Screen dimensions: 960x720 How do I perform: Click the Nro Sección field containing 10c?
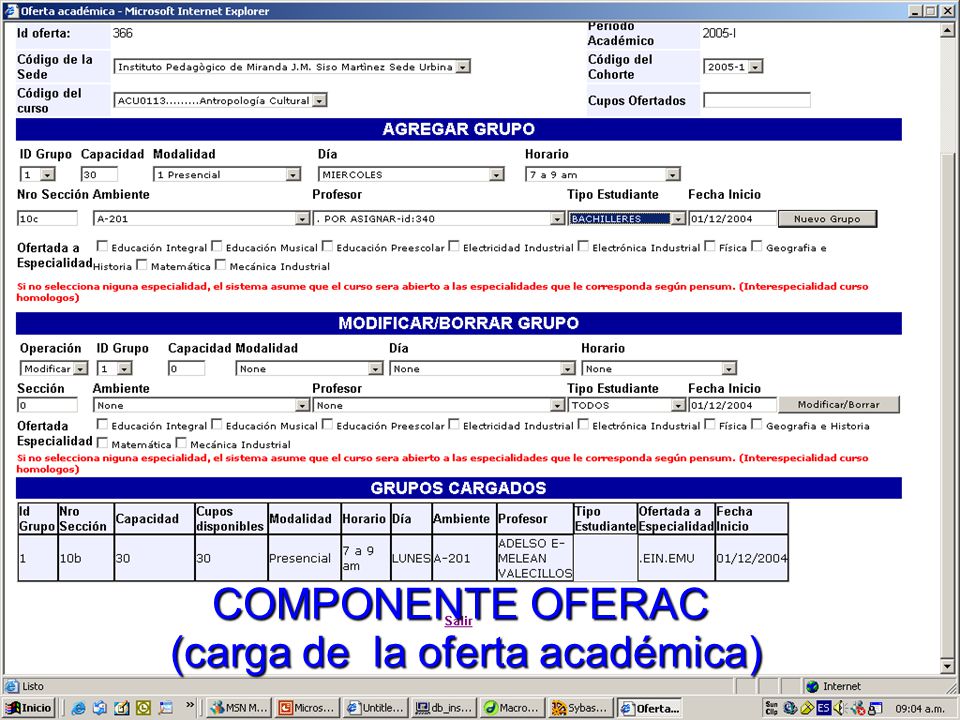[48, 219]
